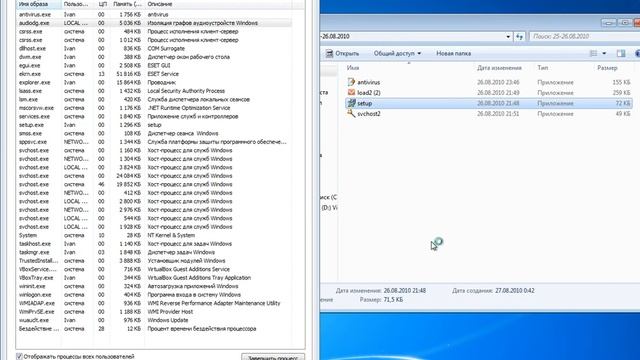Select the ekrn.exe ESET Service row
The height and width of the screenshot is (360, 640).
click(154, 74)
